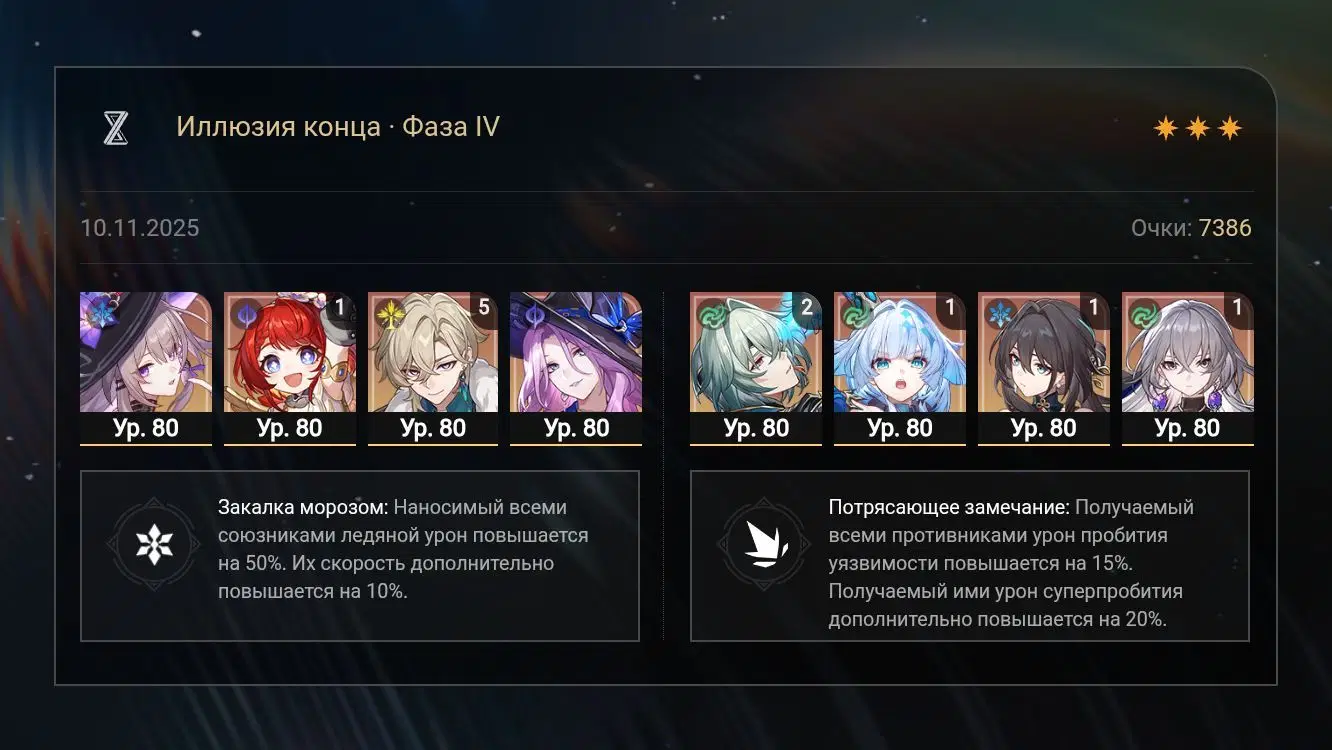
Task: Click the eidolon badge 5 on blond character
Action: [484, 308]
